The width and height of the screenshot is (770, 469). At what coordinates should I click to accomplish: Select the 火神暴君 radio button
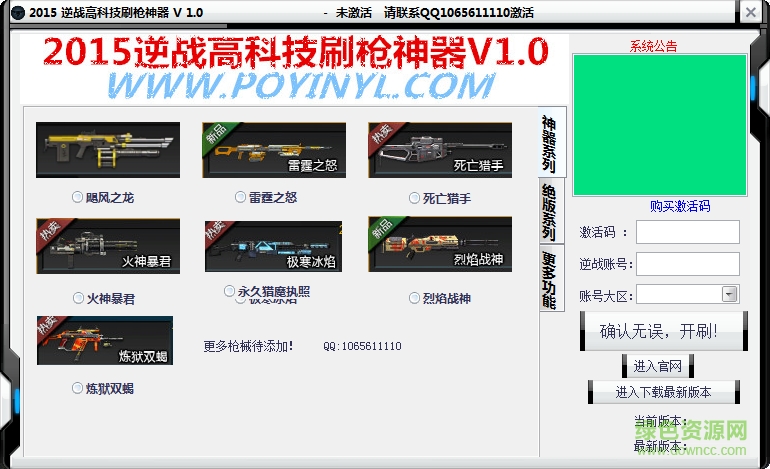[78, 298]
